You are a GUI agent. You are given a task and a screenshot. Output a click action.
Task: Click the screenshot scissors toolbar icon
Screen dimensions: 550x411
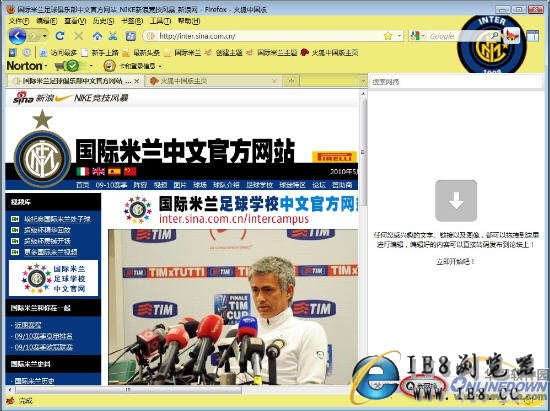pos(113,35)
